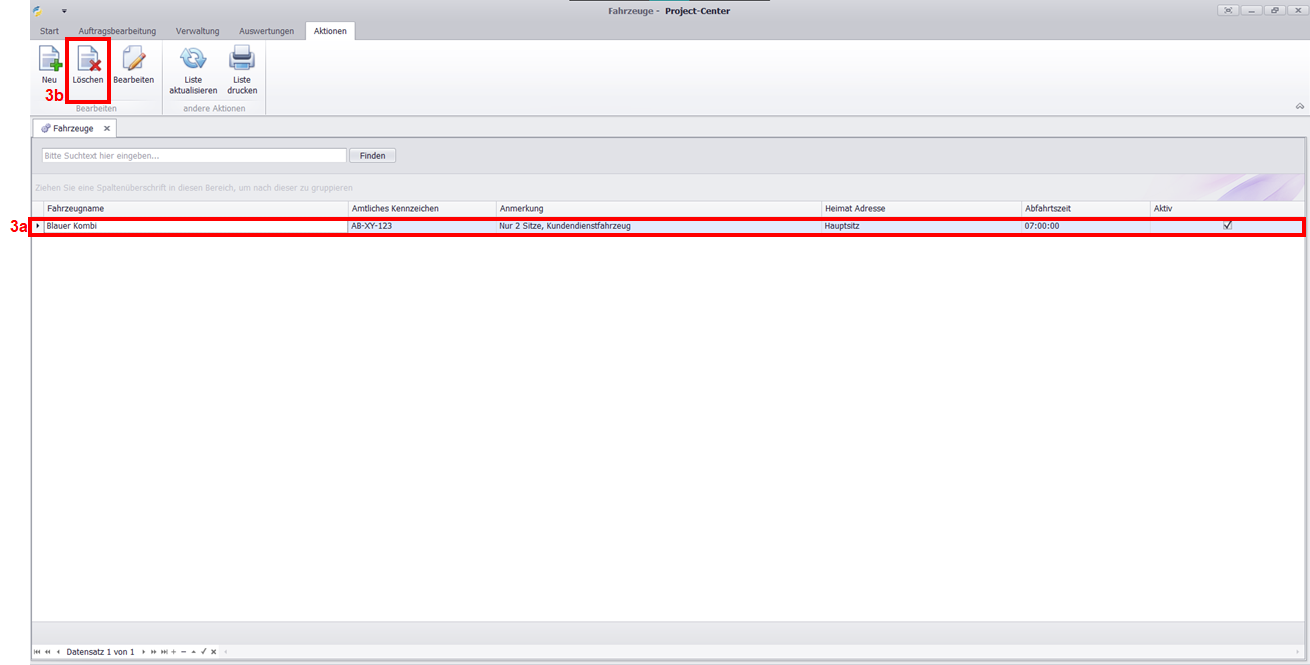
Task: Jump to first record in navigator
Action: point(37,652)
